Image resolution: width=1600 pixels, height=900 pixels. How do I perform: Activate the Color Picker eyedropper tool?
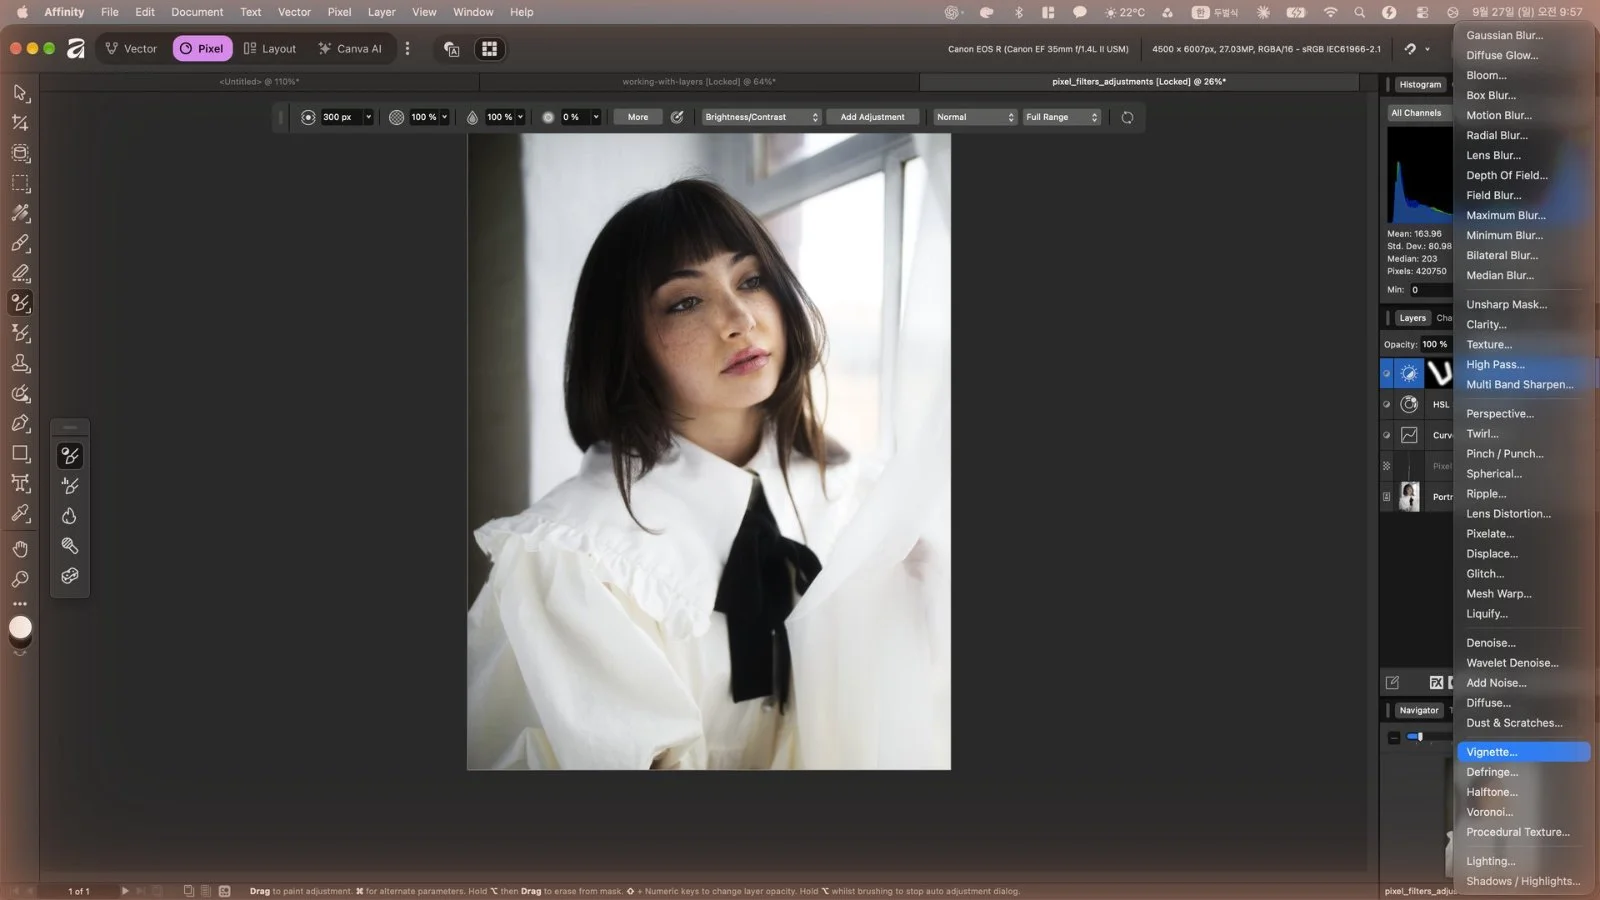[20, 513]
